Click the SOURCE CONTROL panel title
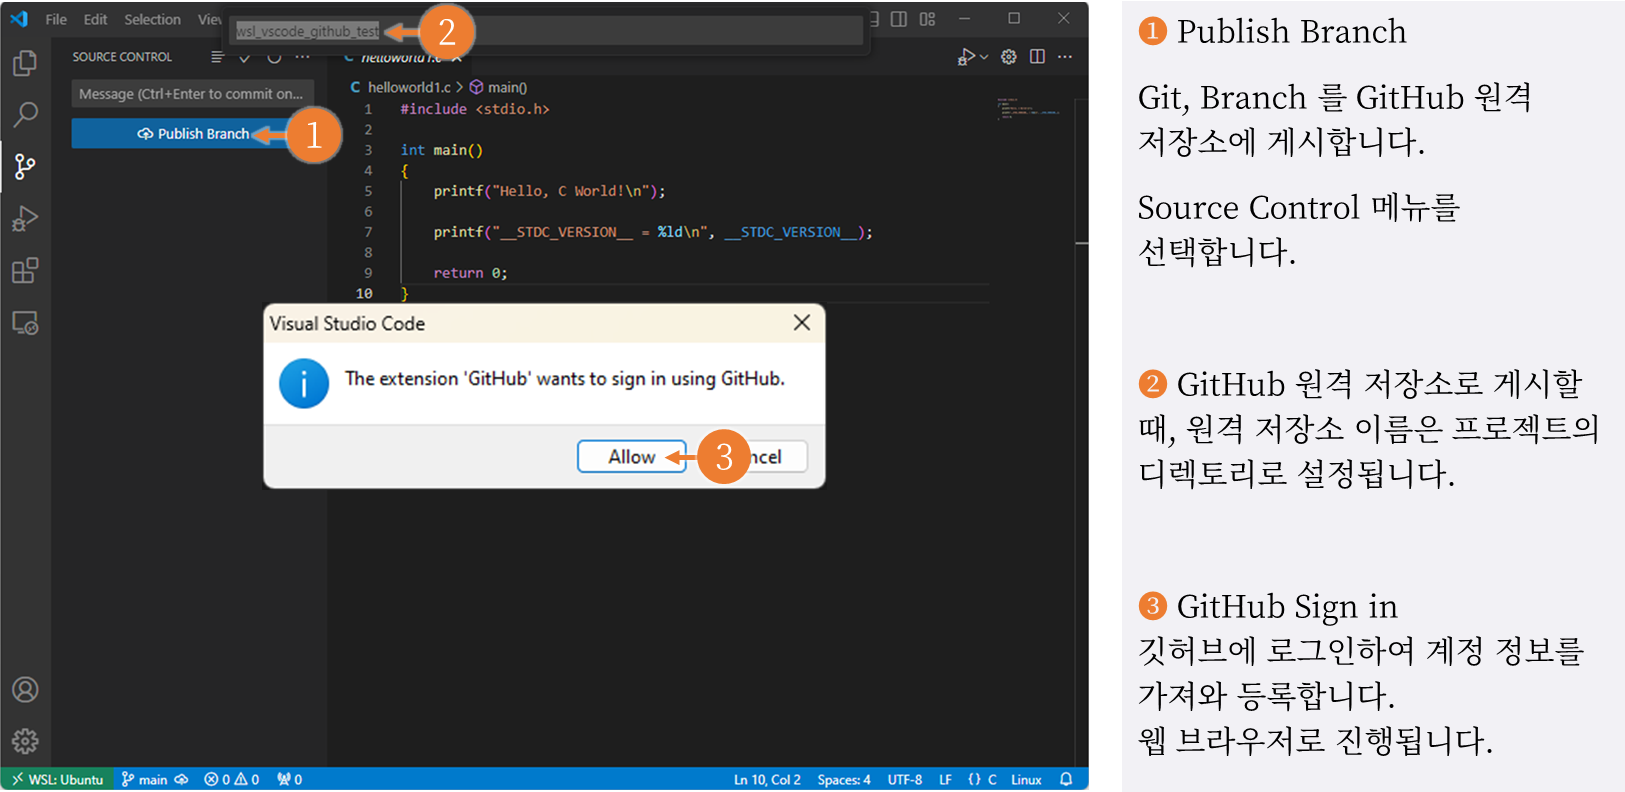Screen dimensions: 1625x792 tap(122, 57)
